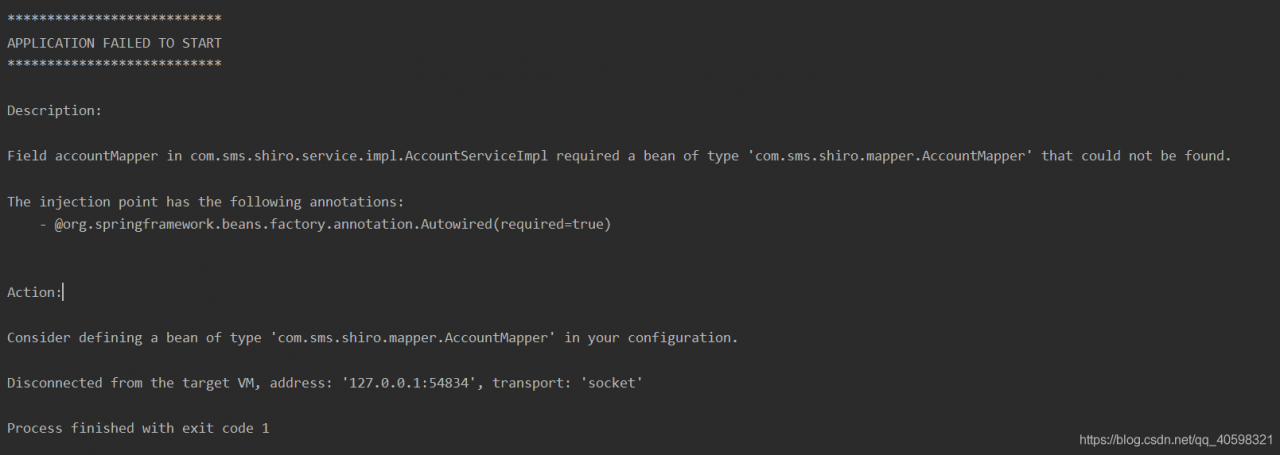Click 'com.sms.shiro.mapper.AccountMapper' in the Consider line
Image resolution: width=1280 pixels, height=455 pixels.
point(412,338)
